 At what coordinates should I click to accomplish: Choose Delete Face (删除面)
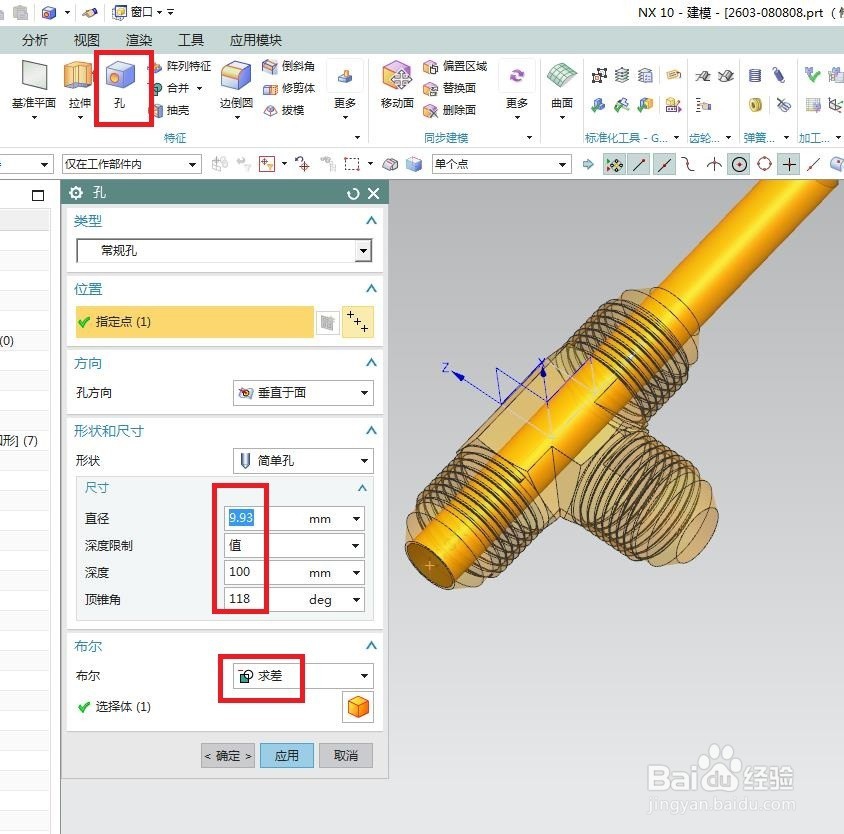[x=449, y=110]
